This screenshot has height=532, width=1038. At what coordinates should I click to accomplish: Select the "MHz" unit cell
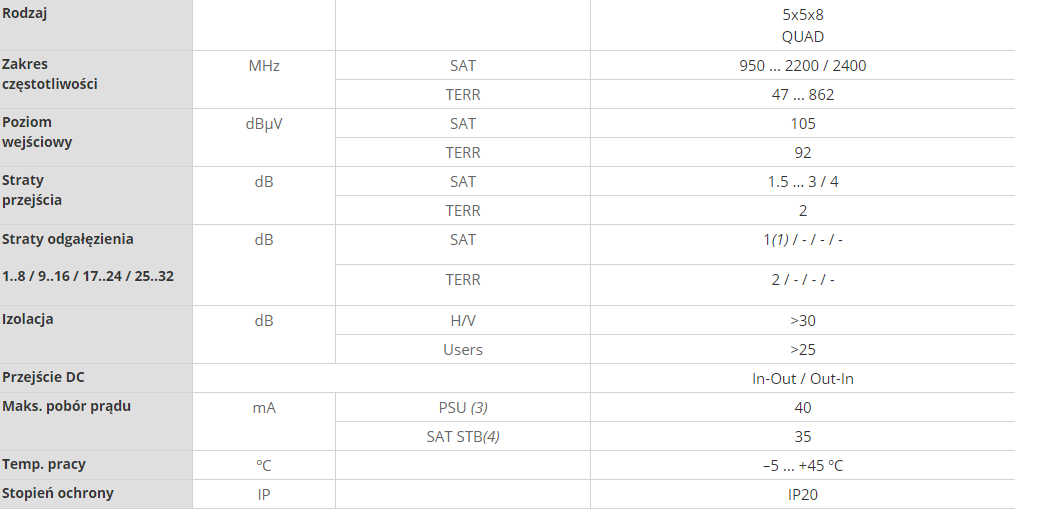pos(263,66)
